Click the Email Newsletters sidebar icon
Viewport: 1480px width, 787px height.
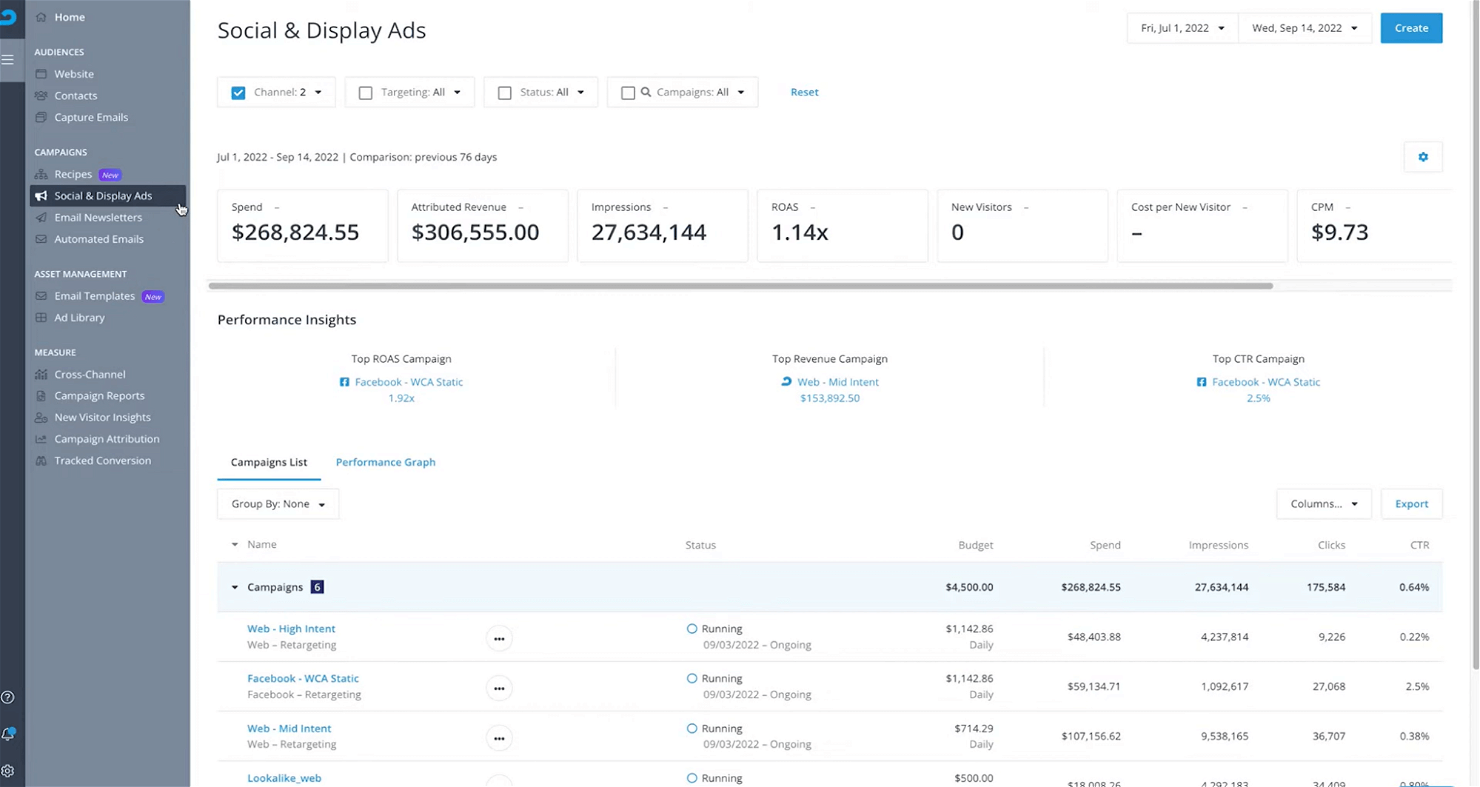pyautogui.click(x=41, y=217)
